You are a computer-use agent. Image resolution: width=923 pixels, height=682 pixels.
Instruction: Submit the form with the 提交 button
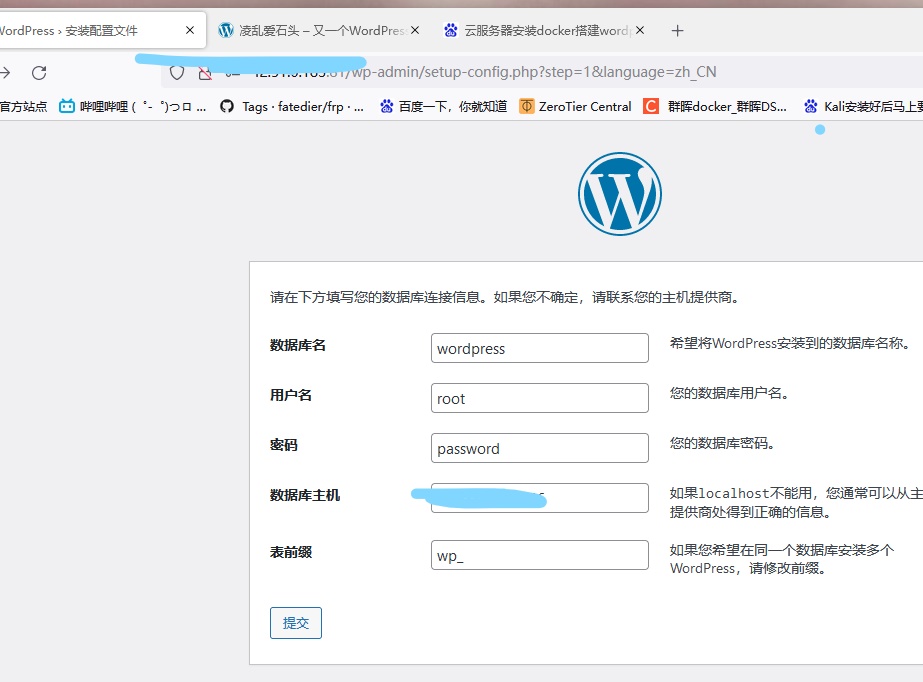click(296, 623)
